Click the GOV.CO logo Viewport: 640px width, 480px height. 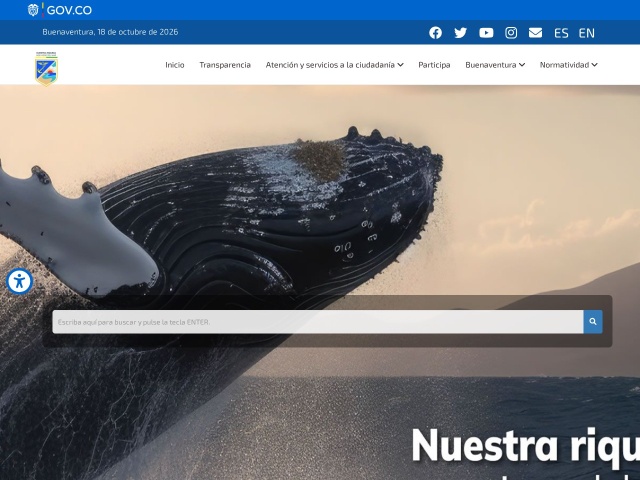click(x=60, y=10)
